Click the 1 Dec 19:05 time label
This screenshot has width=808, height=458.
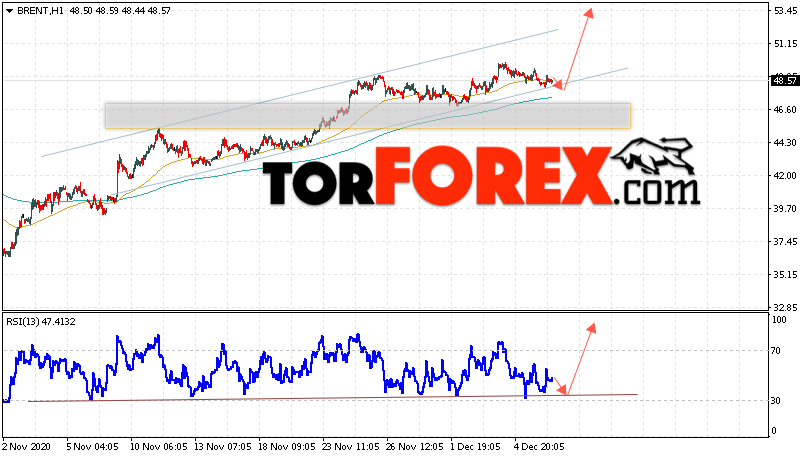pos(475,447)
